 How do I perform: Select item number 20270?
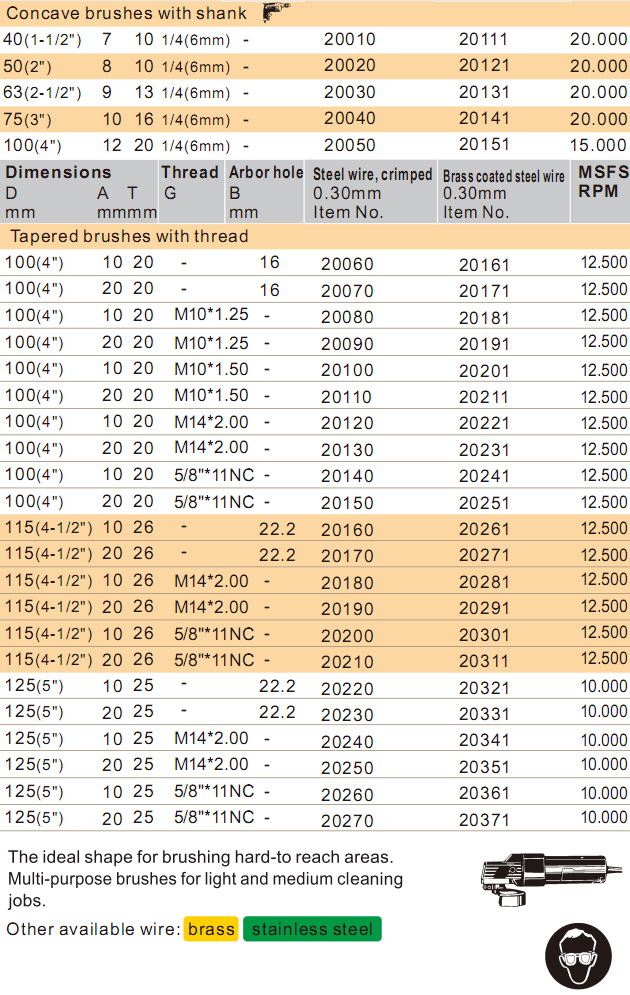tap(347, 821)
